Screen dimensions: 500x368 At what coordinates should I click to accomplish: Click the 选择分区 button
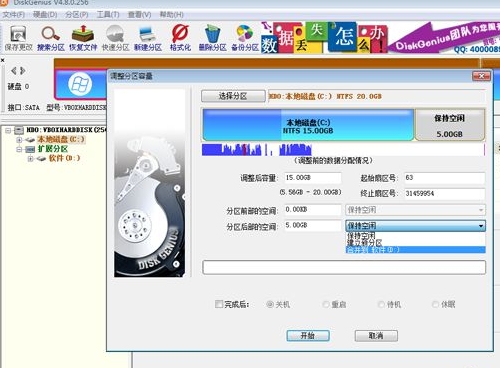click(233, 96)
